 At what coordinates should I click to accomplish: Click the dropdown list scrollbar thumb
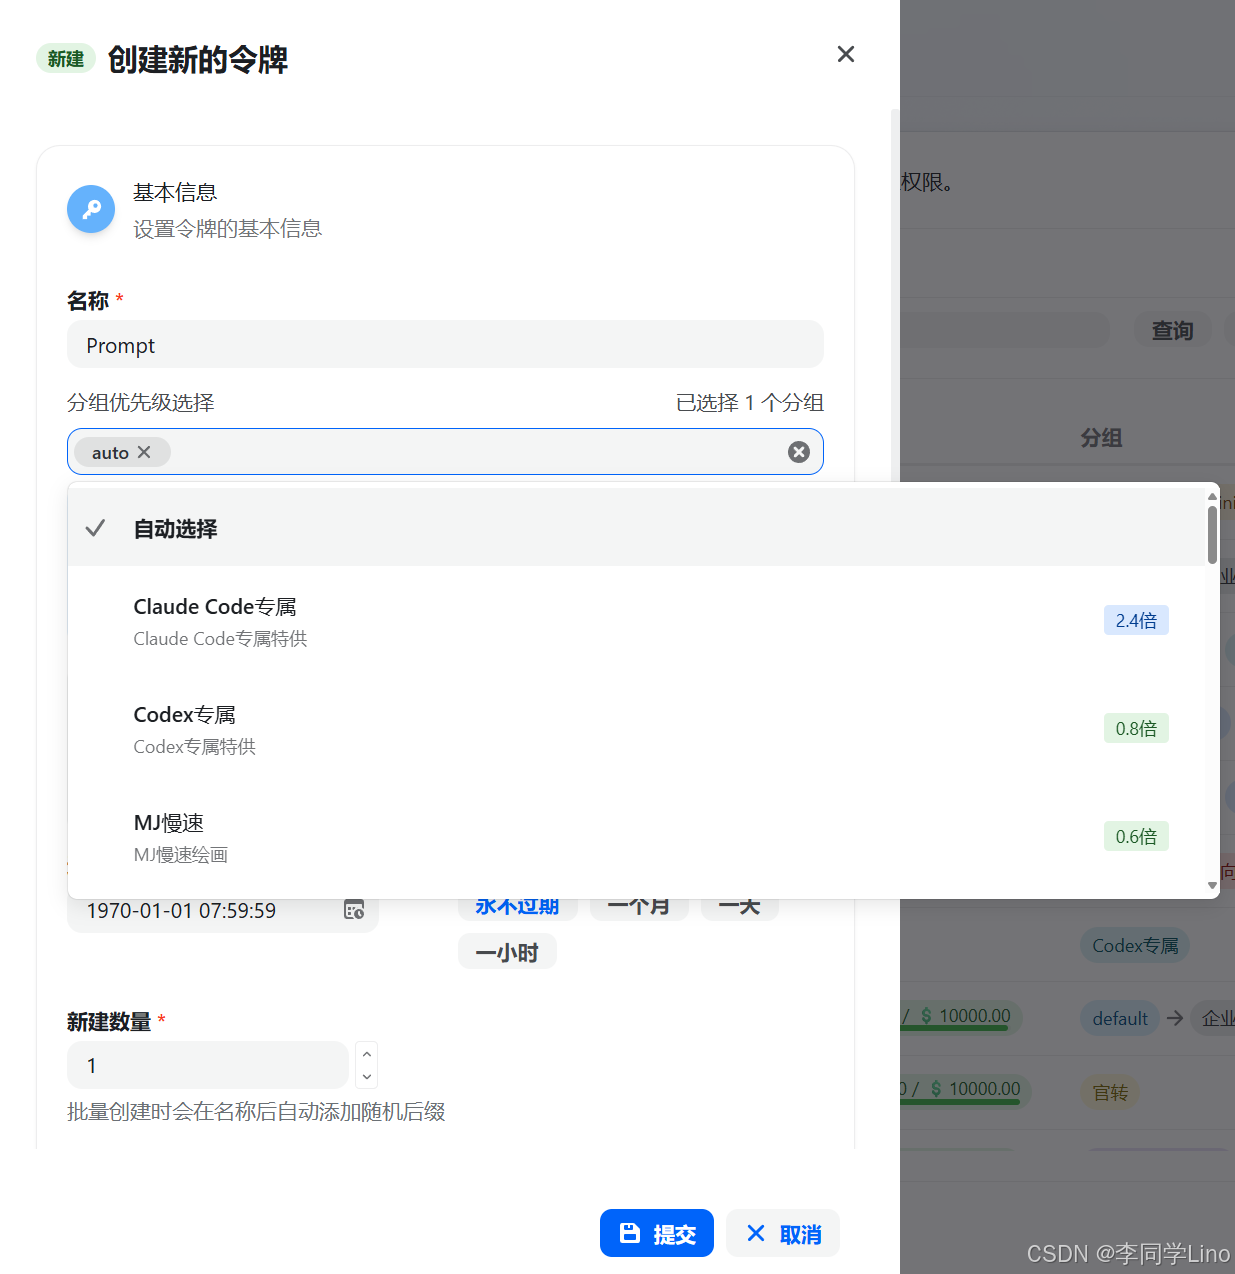(x=1212, y=535)
